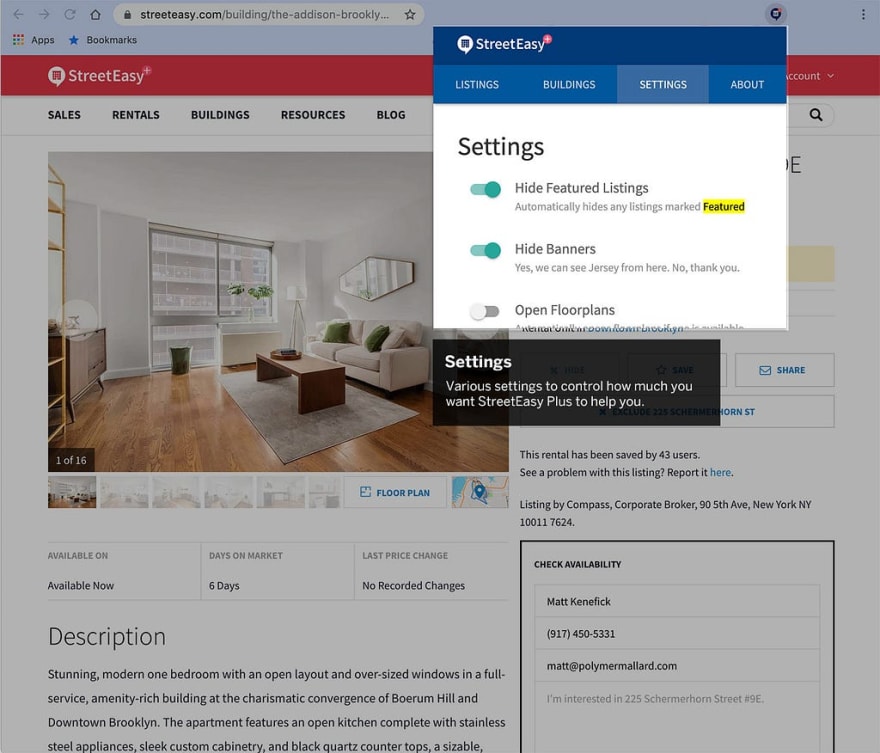
Task: Go to the Blog link
Action: [x=391, y=115]
